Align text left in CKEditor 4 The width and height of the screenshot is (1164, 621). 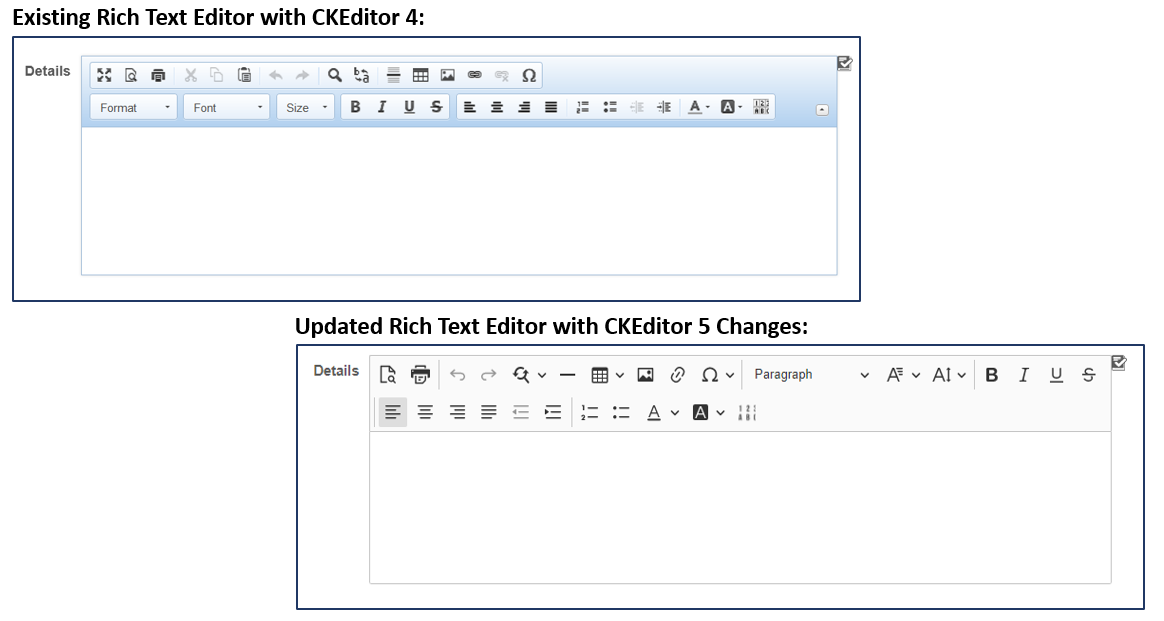tap(470, 107)
